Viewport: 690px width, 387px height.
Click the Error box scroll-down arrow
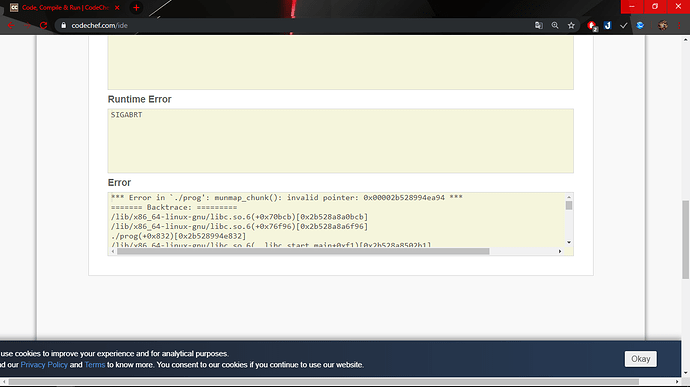569,243
